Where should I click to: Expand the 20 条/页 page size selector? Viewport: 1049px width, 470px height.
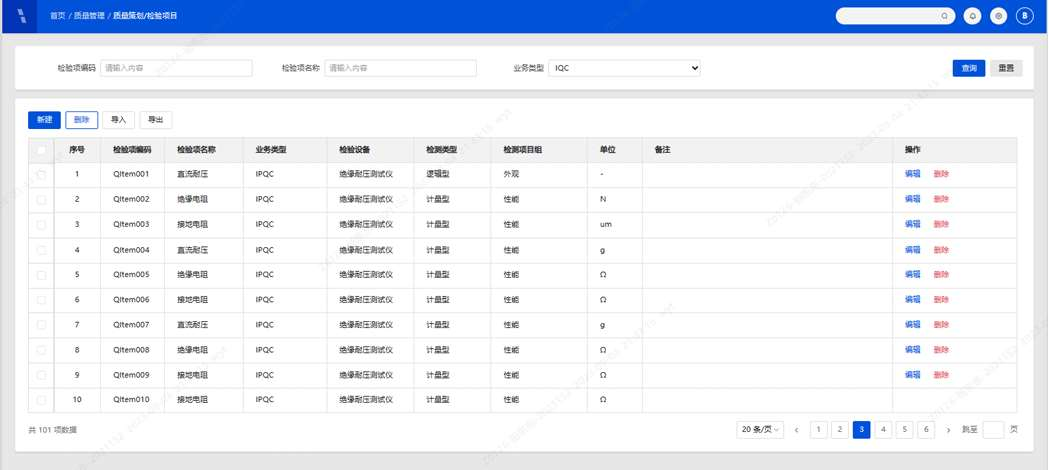[x=761, y=430]
